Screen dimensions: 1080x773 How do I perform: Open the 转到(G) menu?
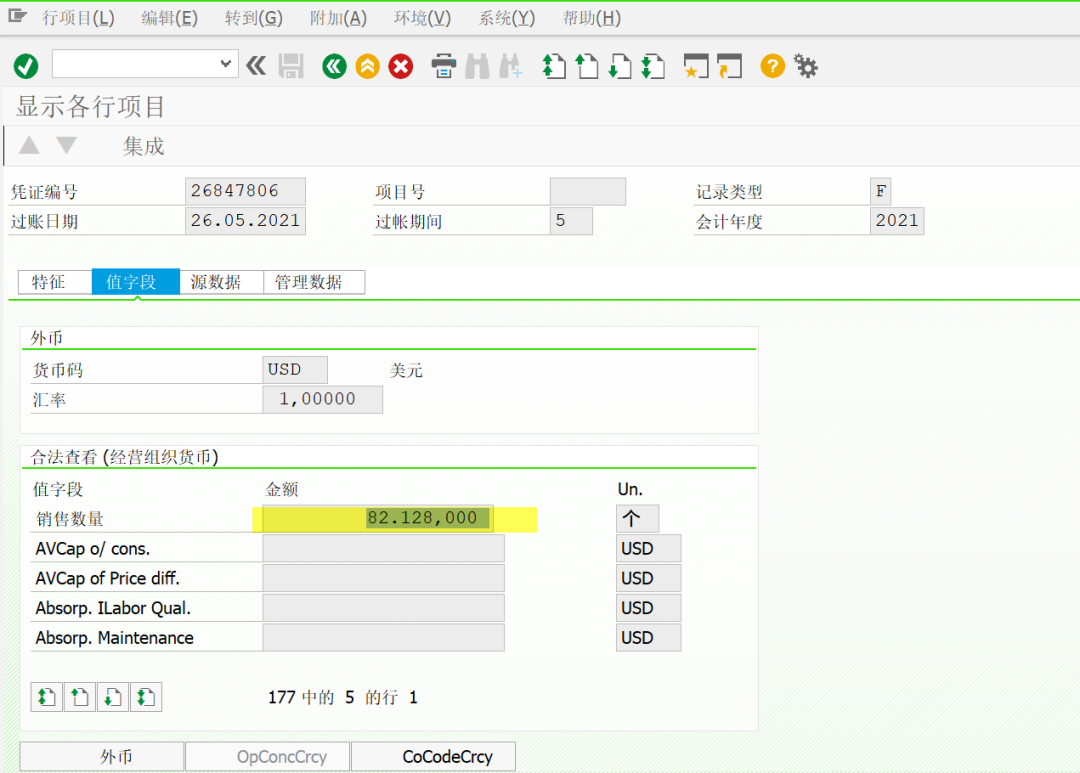(253, 18)
